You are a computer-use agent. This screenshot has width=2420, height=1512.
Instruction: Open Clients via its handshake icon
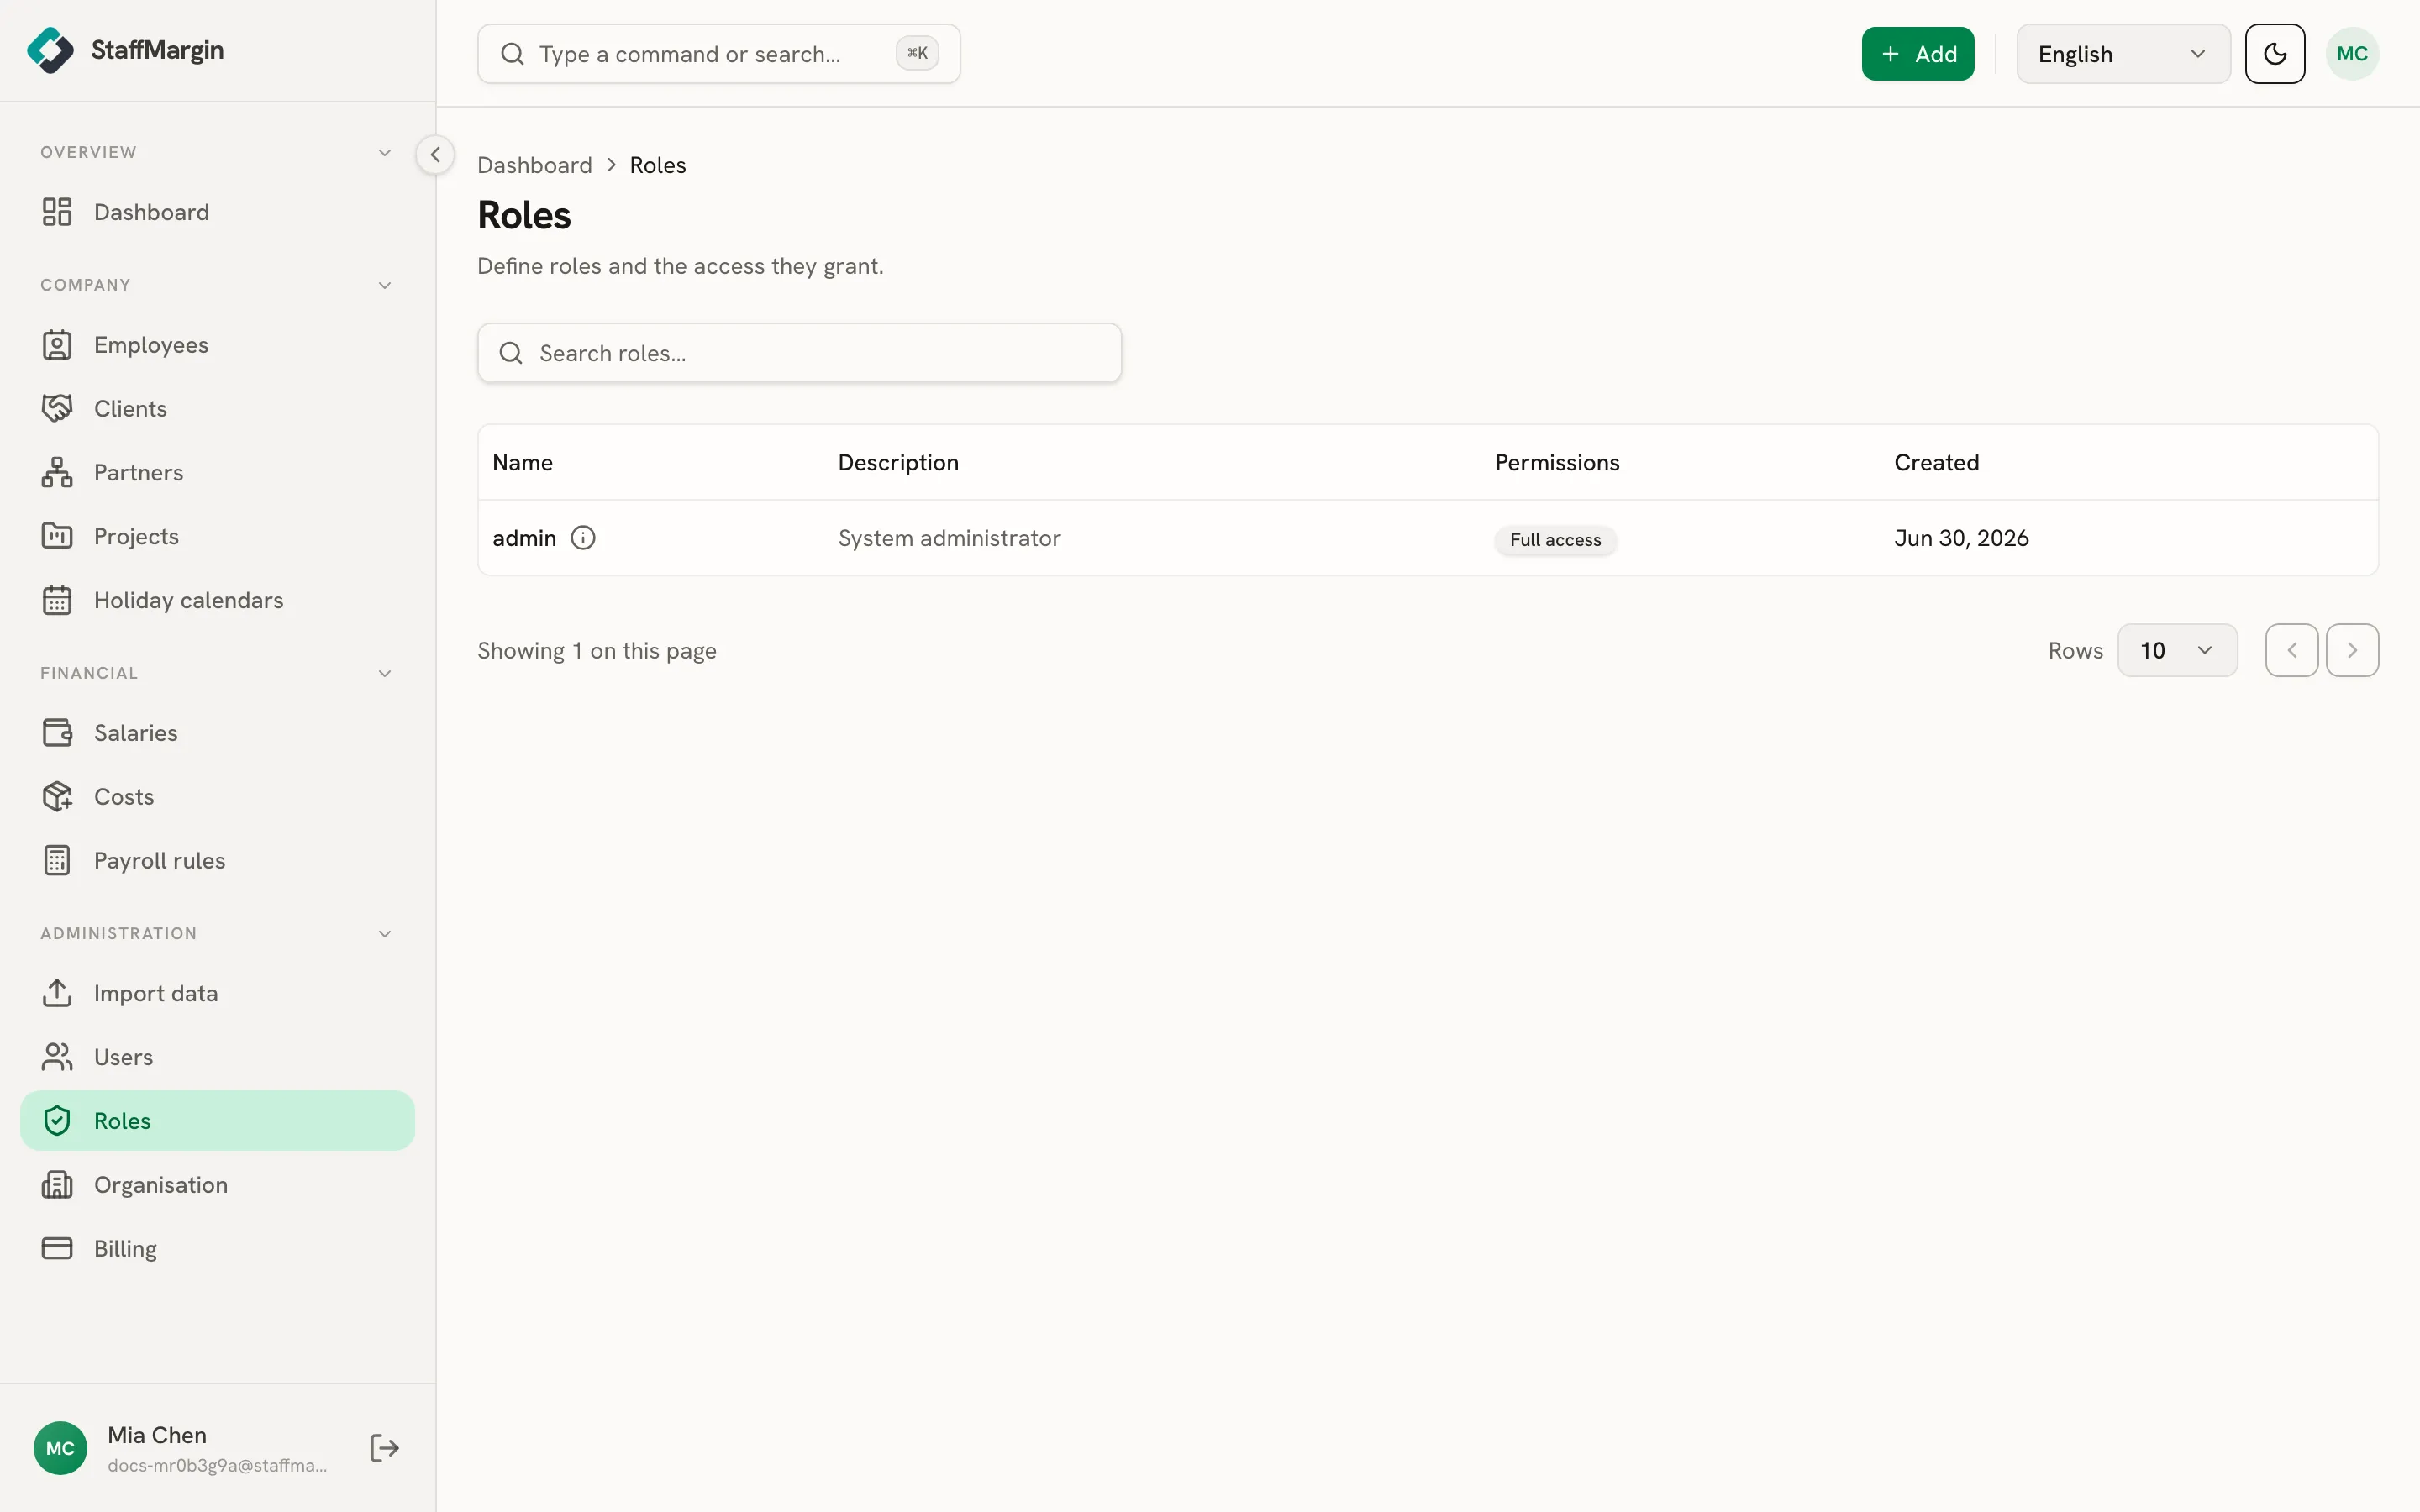(57, 409)
